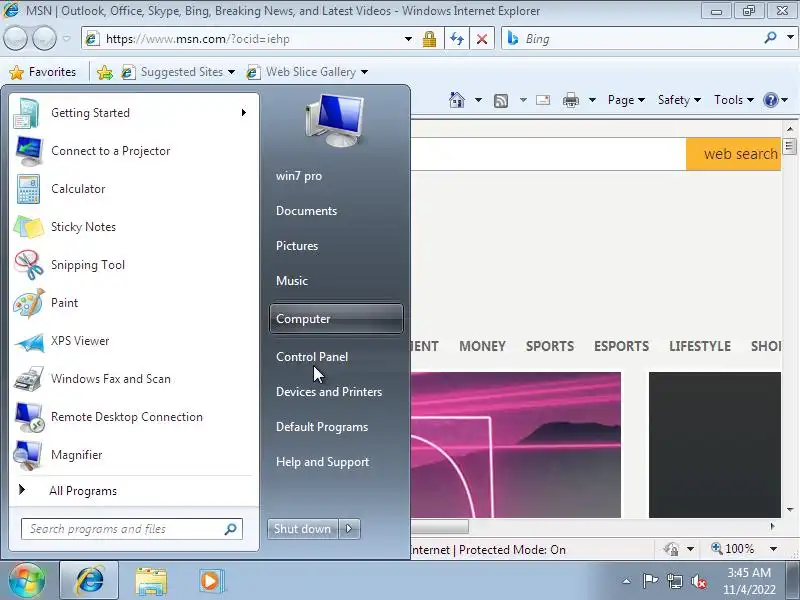This screenshot has height=600, width=800.
Task: Open address bar URL dropdown
Action: pyautogui.click(x=408, y=39)
